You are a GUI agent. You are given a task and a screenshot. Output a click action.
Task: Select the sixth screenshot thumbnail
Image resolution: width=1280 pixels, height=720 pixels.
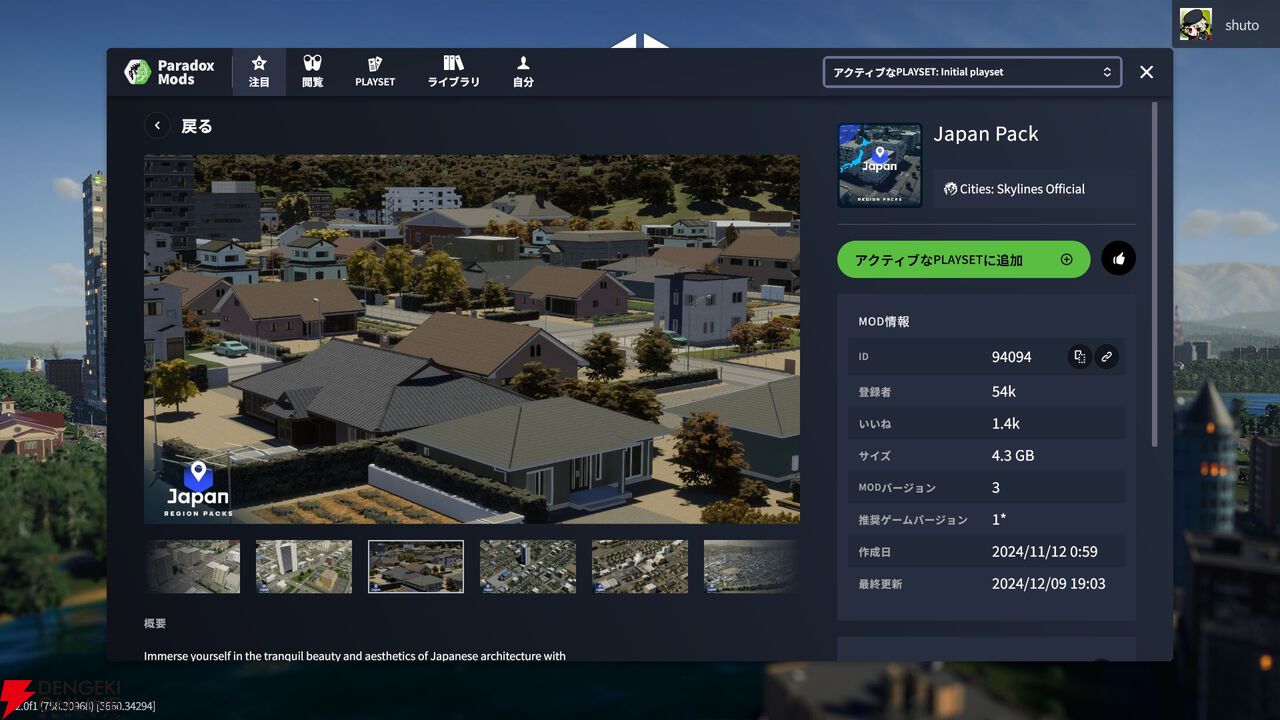coord(751,567)
